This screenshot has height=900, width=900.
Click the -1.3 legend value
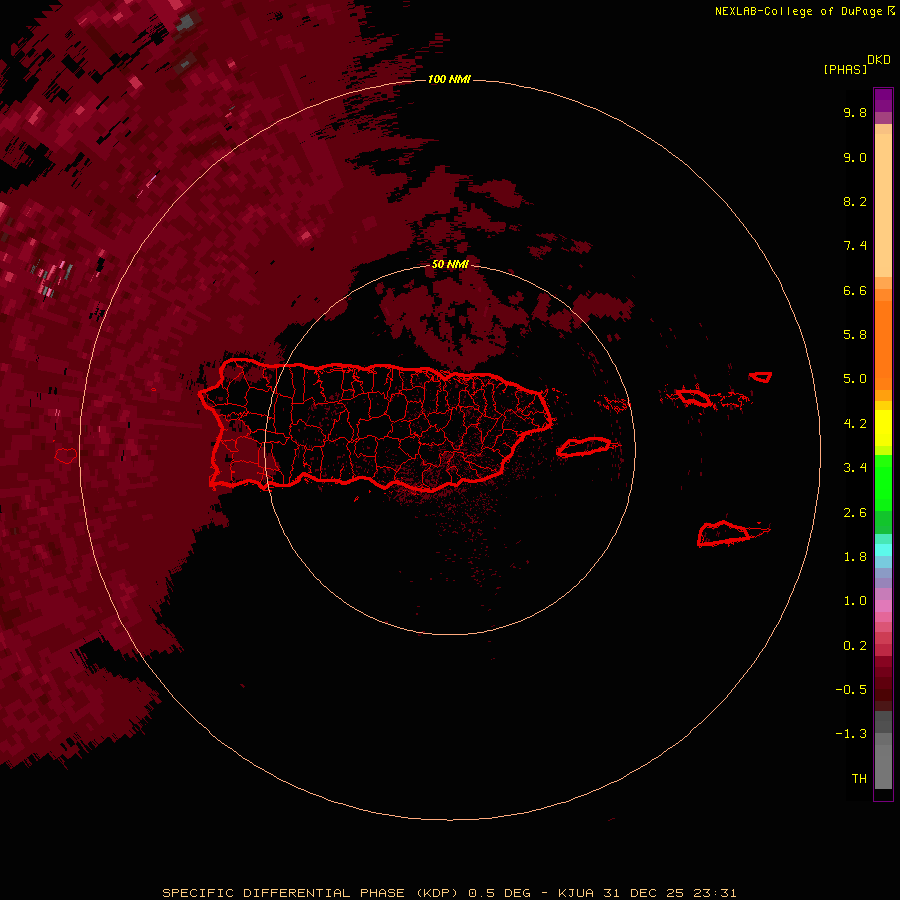851,734
